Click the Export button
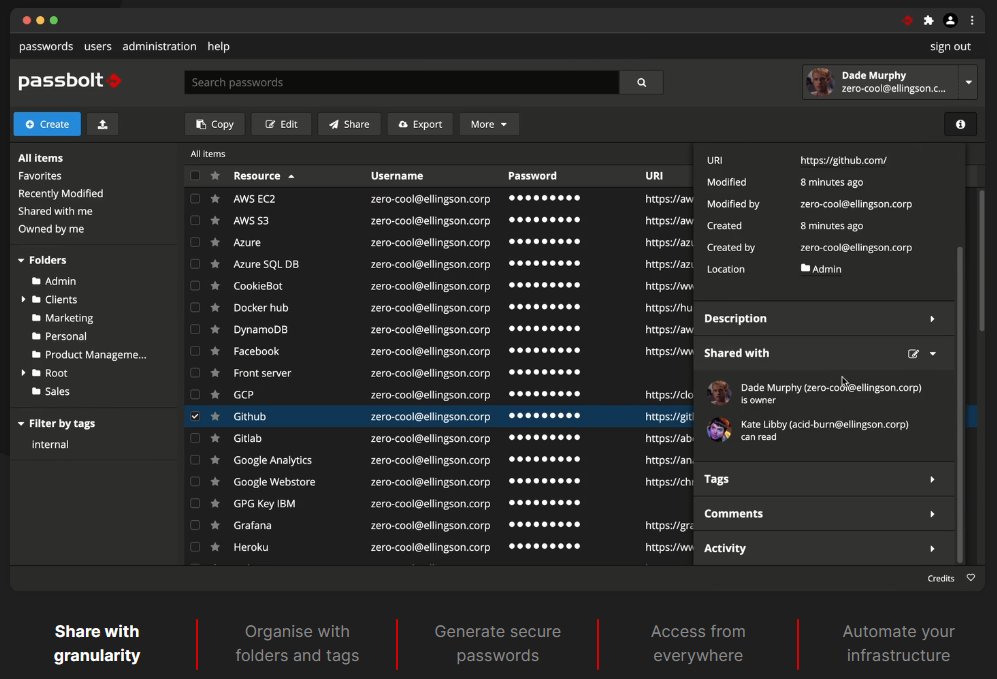 click(420, 124)
